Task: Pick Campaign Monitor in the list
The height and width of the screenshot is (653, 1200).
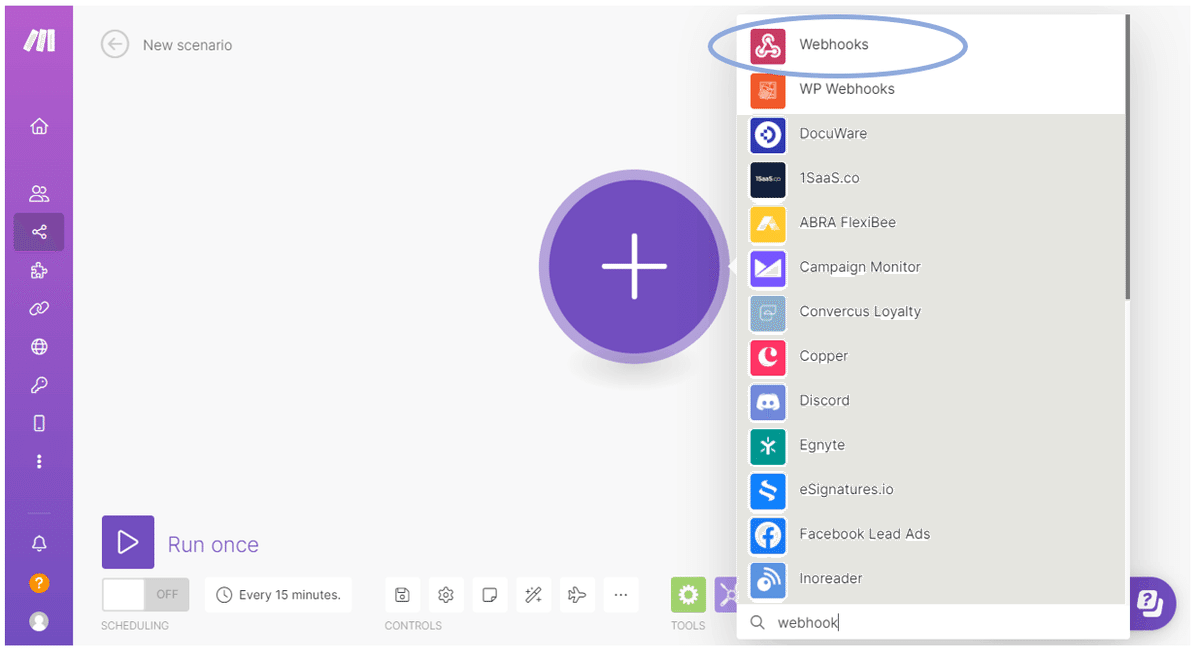Action: click(x=931, y=267)
